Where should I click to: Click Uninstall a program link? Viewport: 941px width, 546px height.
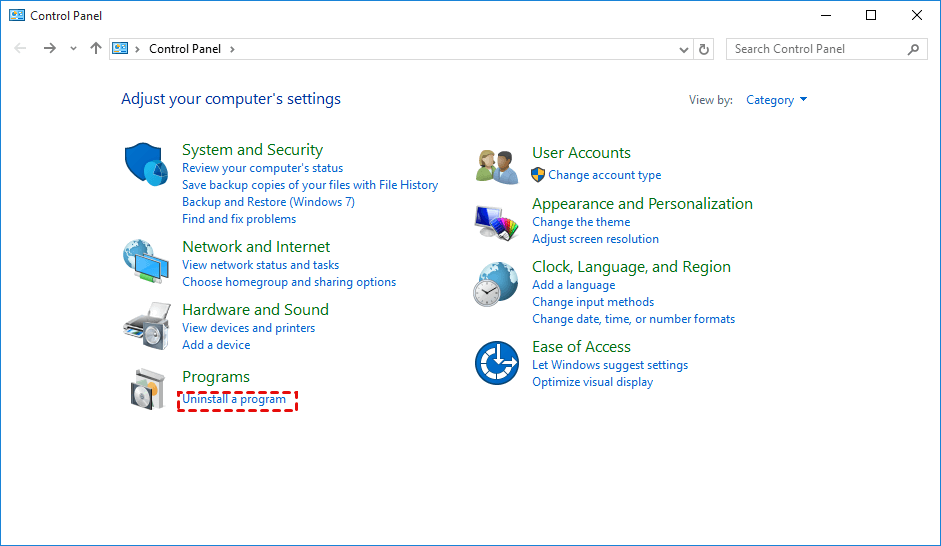[x=234, y=399]
